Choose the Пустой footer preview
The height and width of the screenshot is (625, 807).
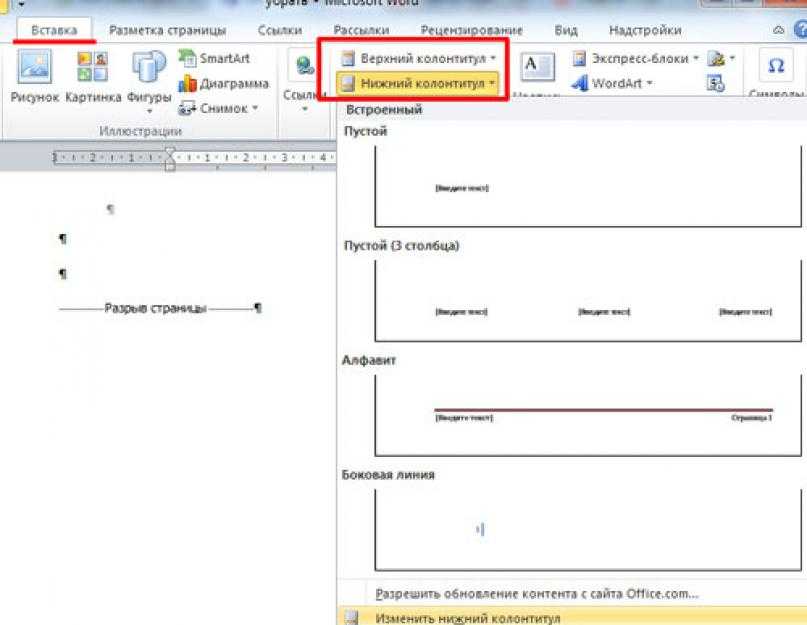(x=588, y=186)
